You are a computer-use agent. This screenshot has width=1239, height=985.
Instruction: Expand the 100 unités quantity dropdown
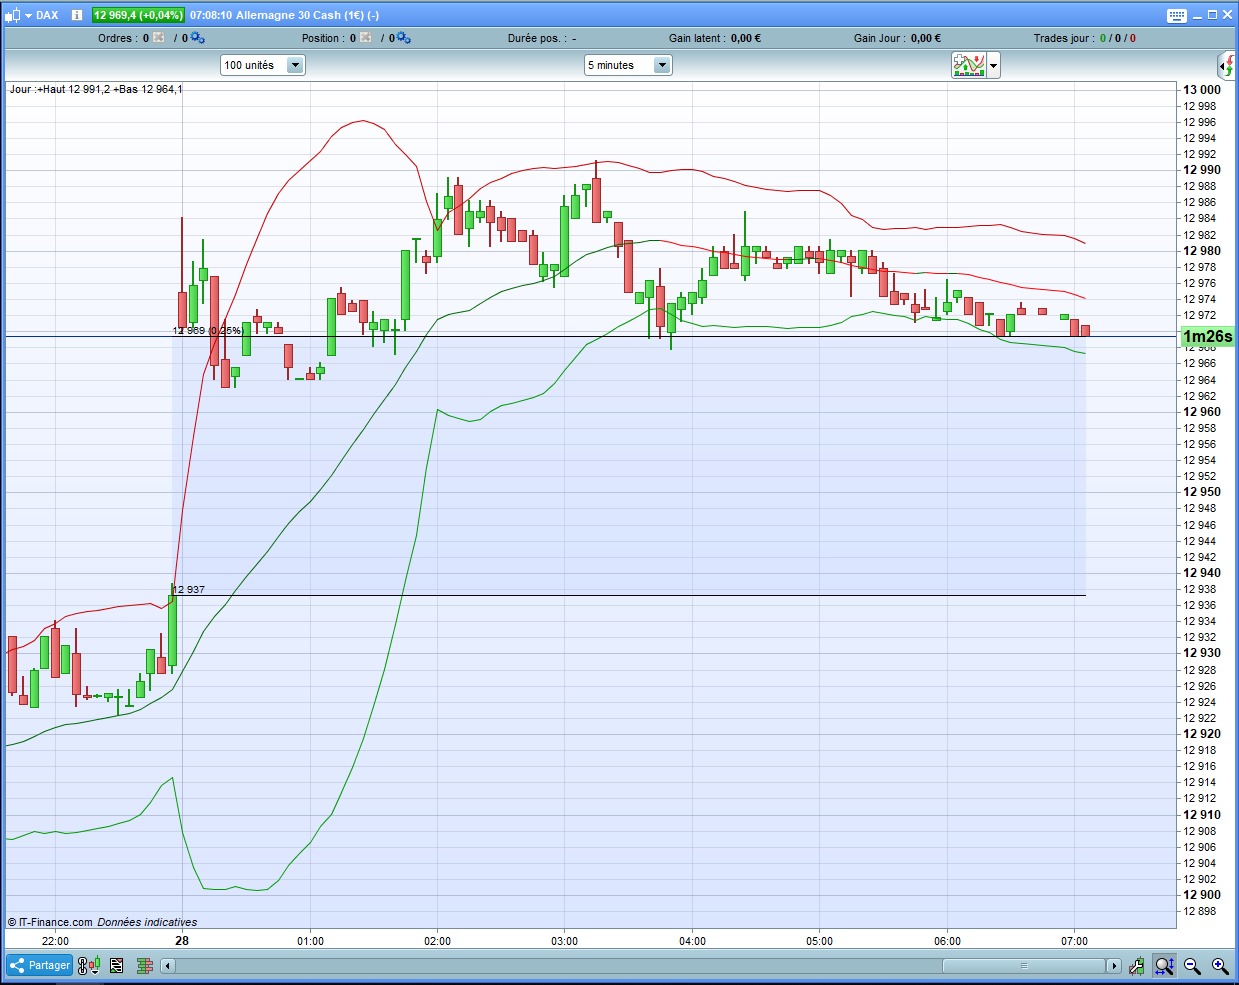295,65
